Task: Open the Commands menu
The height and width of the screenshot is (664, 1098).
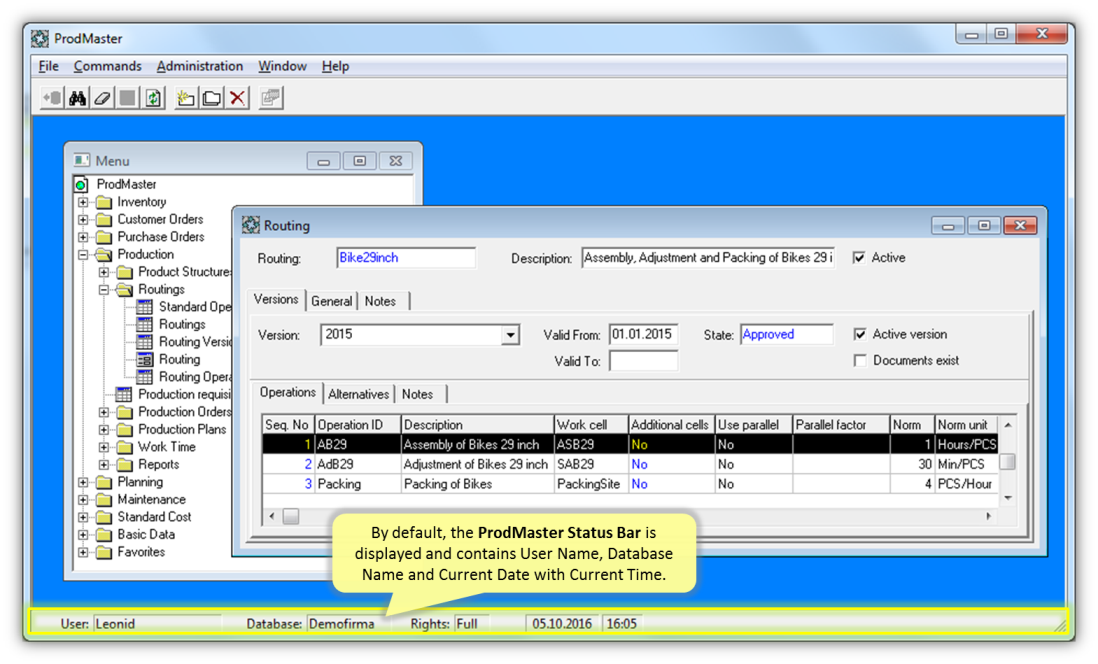Action: coord(107,66)
